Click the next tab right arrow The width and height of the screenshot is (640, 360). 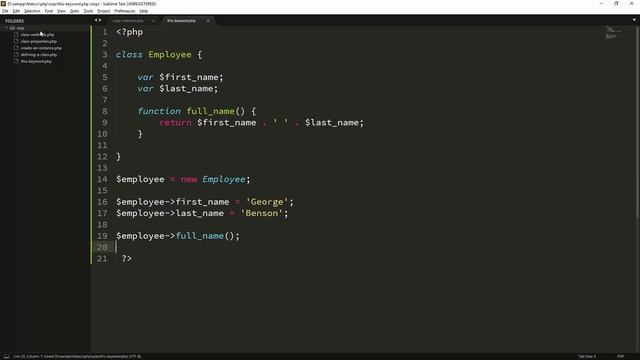[x=100, y=20]
